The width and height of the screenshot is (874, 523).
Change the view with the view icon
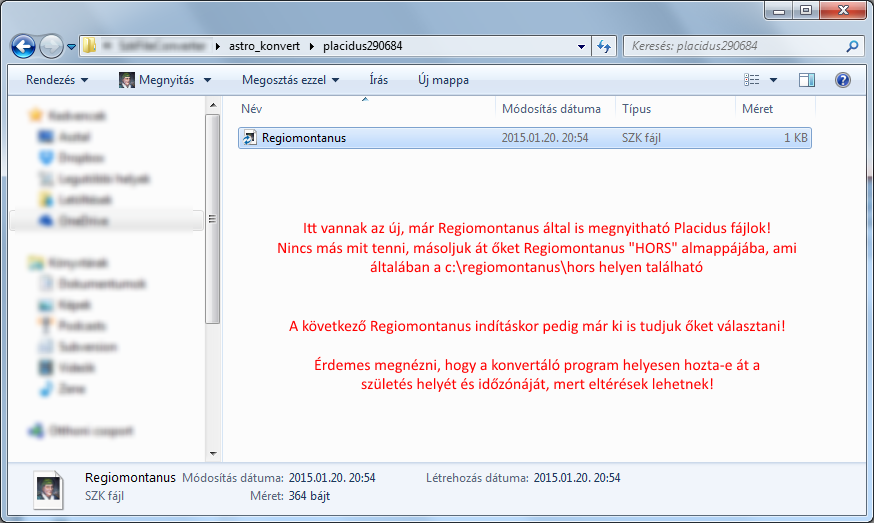[751, 80]
